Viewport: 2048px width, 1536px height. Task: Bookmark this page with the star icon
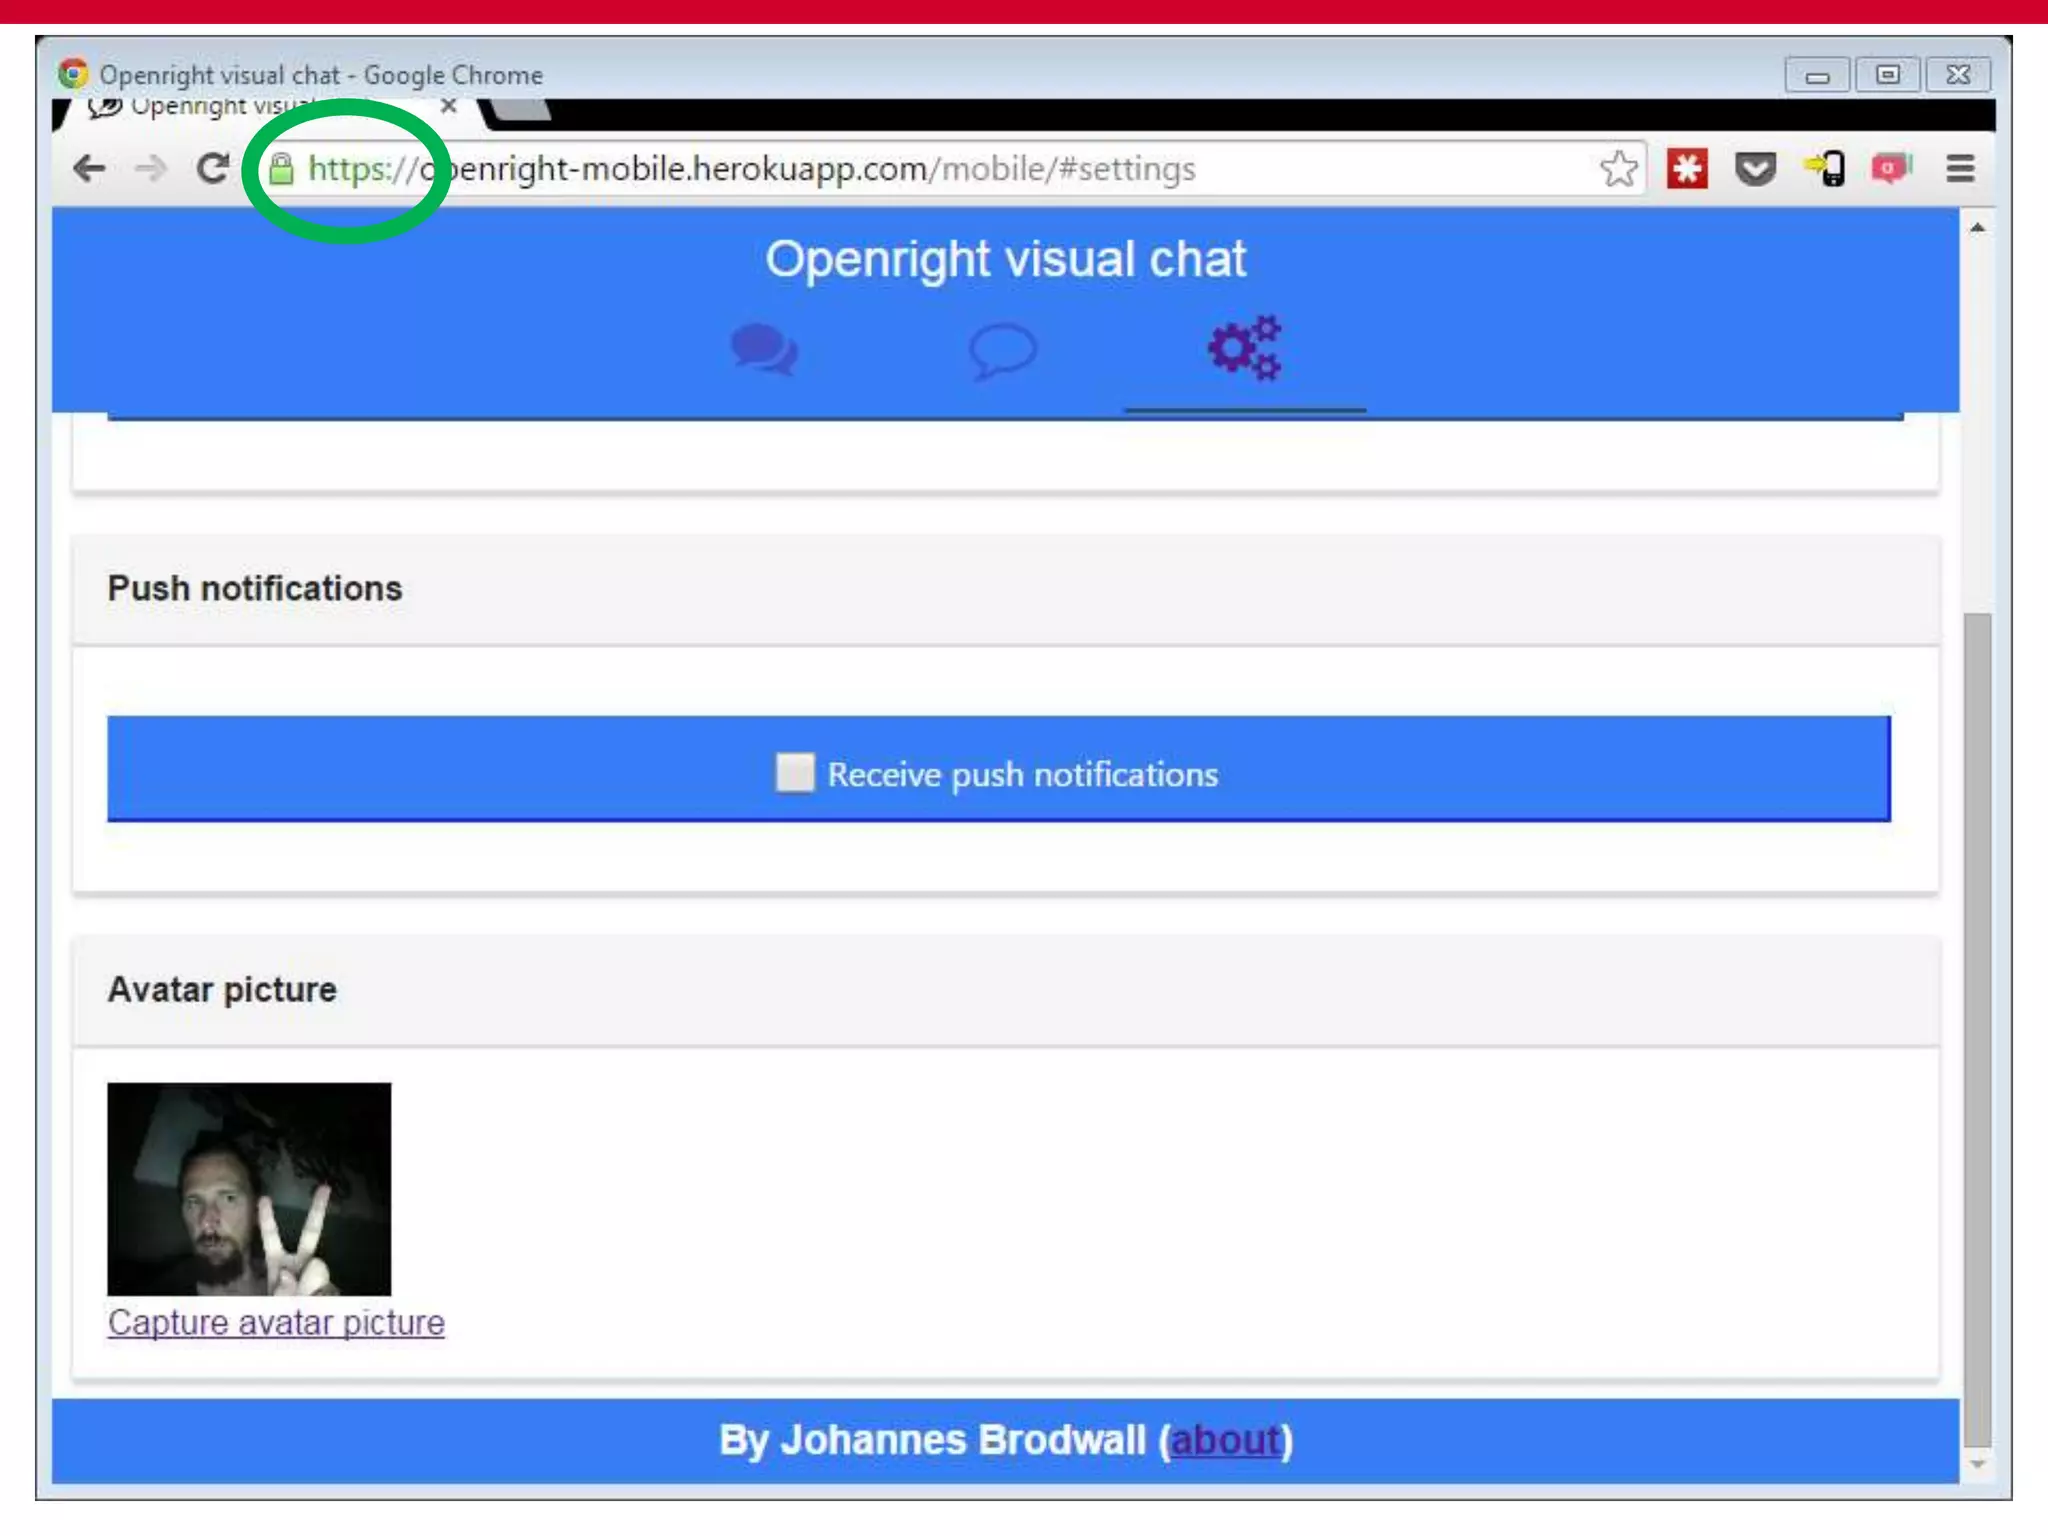[1618, 169]
